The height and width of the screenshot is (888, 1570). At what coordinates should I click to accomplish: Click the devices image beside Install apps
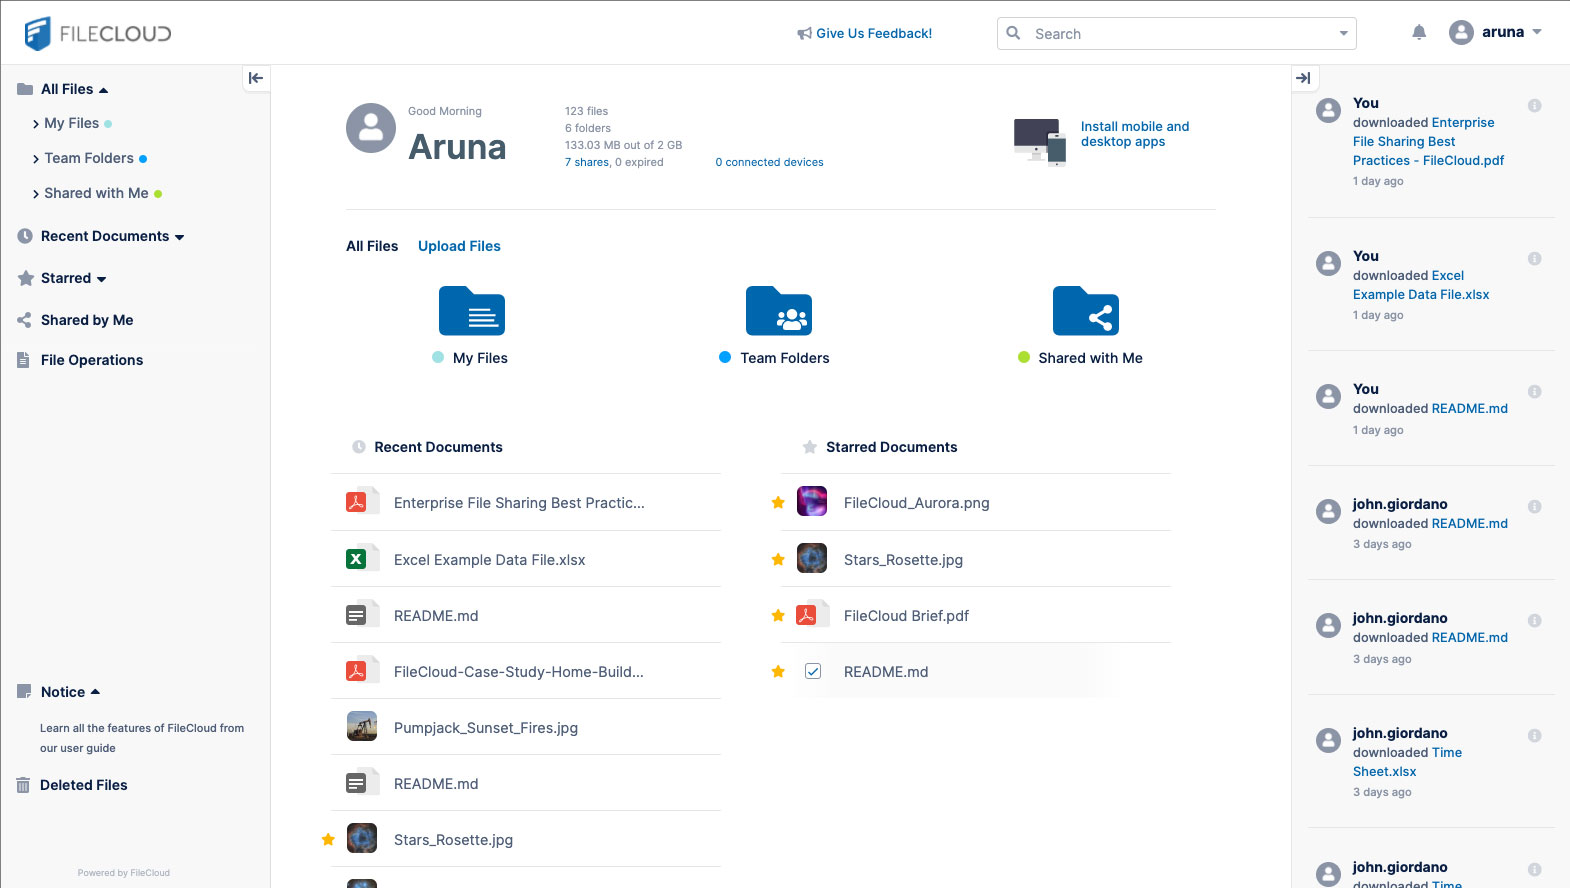1040,141
